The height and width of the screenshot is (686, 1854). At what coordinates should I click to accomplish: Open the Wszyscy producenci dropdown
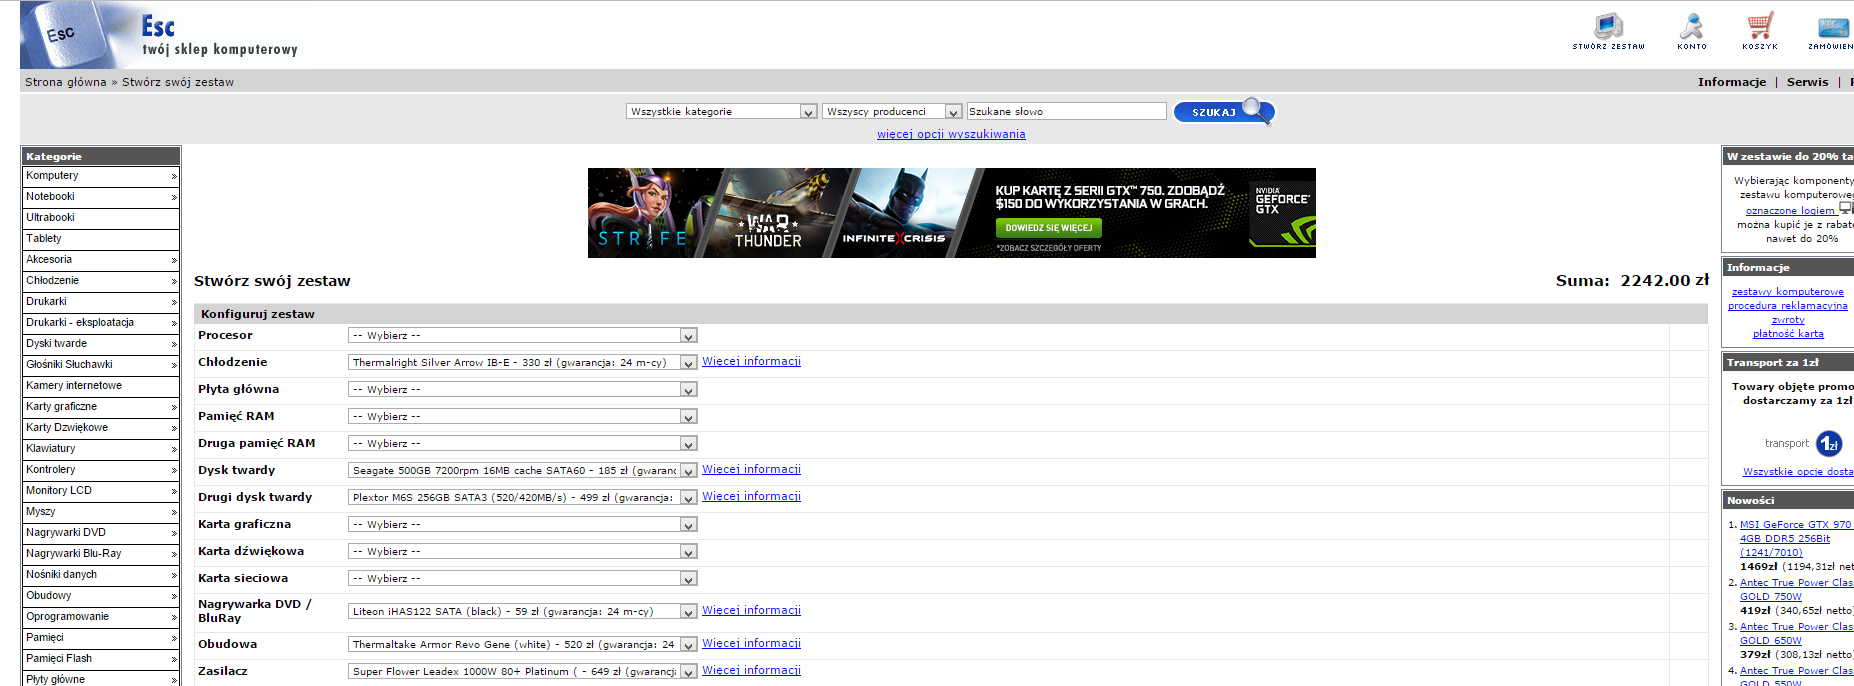892,112
